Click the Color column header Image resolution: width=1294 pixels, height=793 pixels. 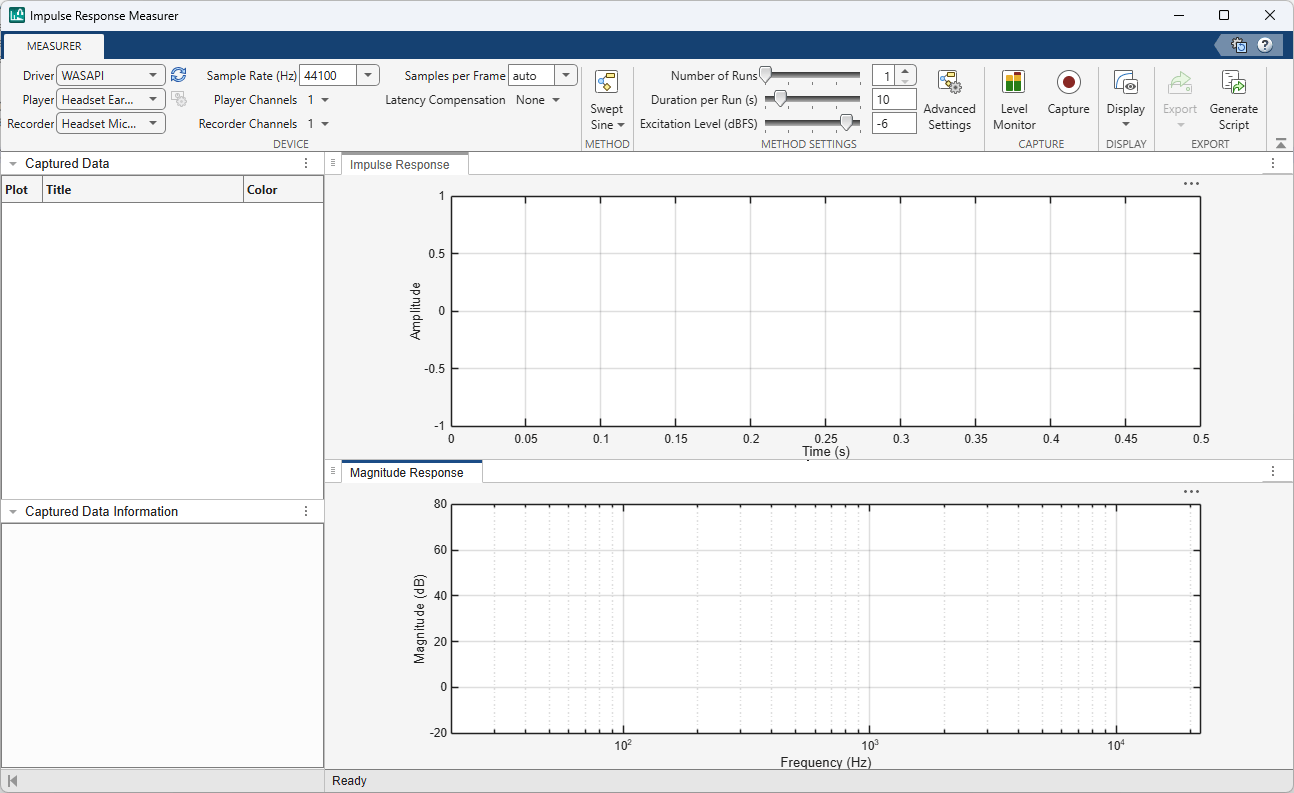[x=284, y=189]
